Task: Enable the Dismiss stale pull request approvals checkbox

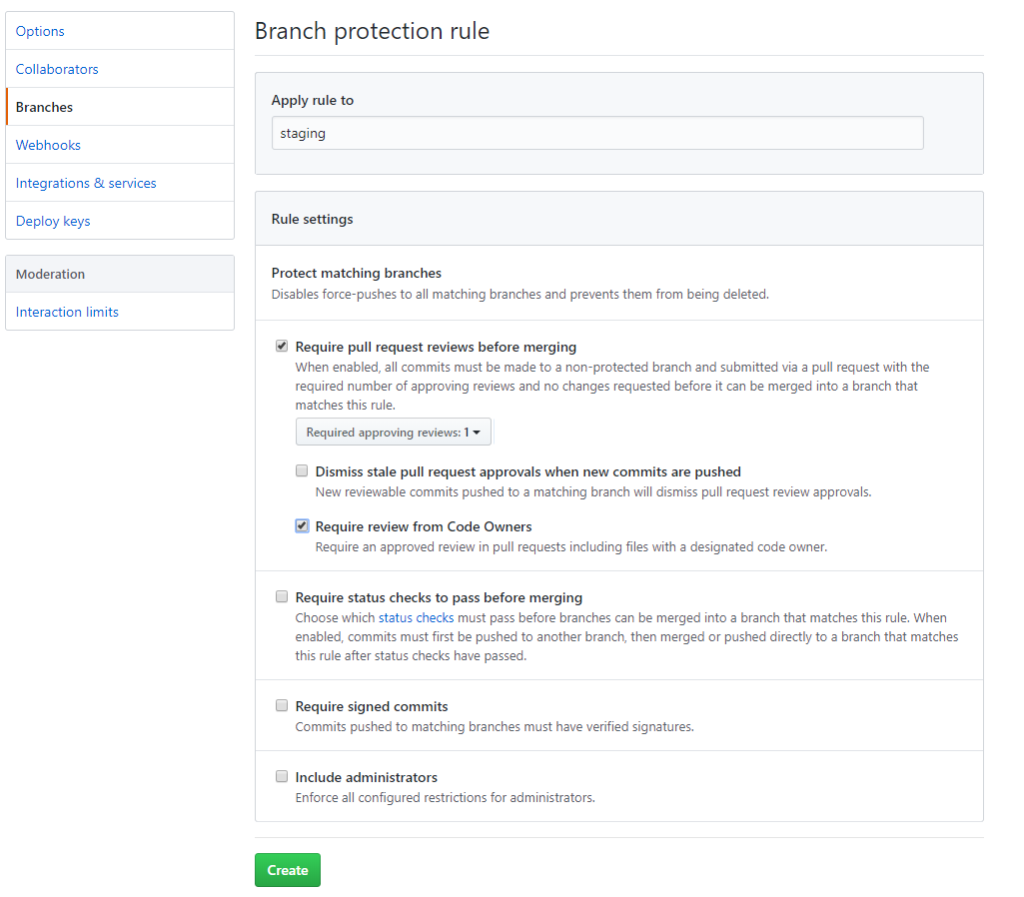Action: (x=301, y=470)
